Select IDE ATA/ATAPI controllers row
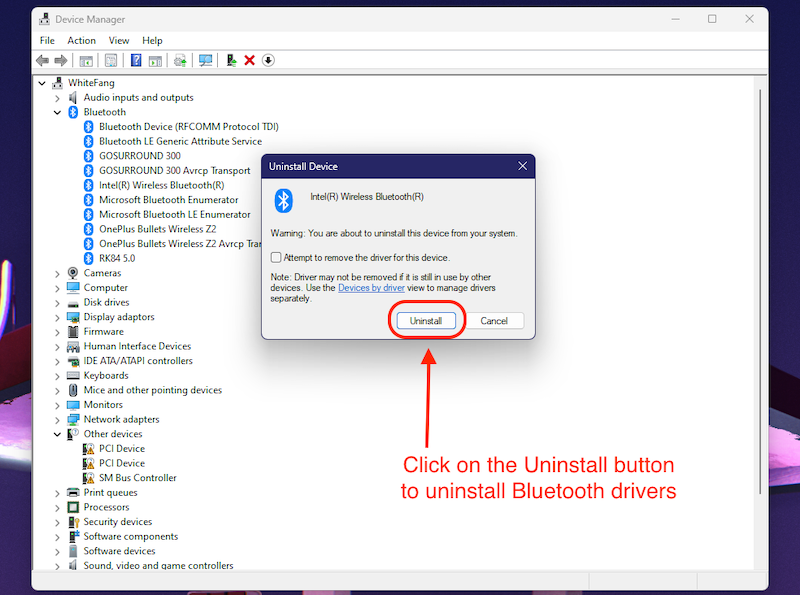 pyautogui.click(x=138, y=361)
